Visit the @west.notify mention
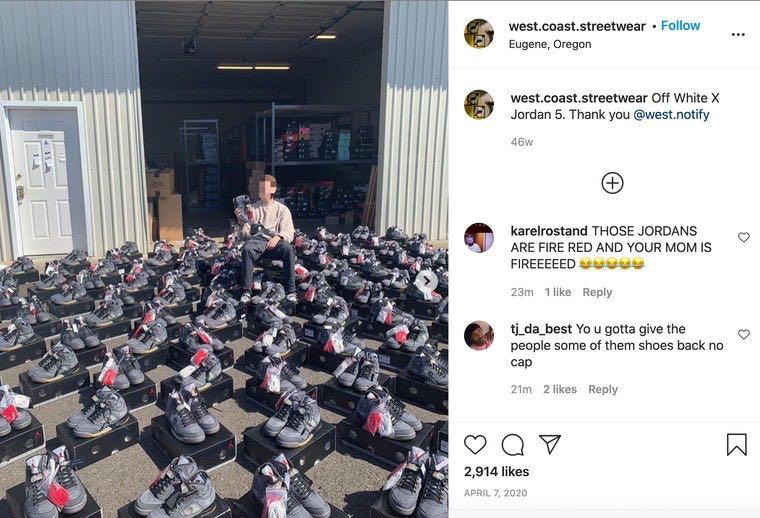The image size is (760, 518). point(671,114)
